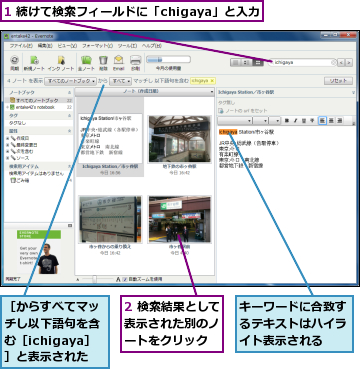Click the monthly usage progress bar

point(168,60)
